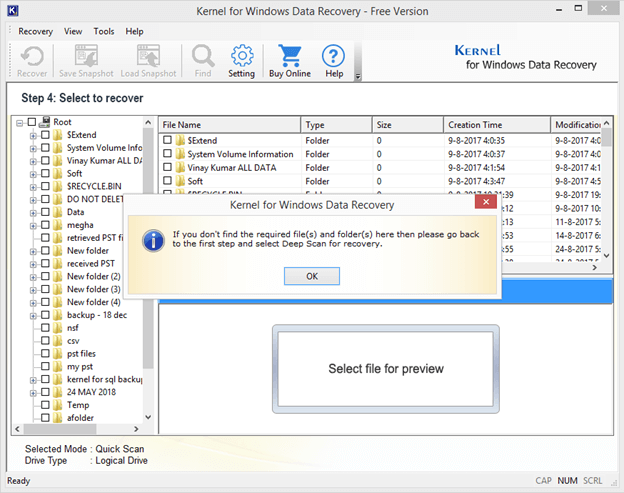The image size is (624, 493).
Task: Open the Help menu in menu bar
Action: coord(135,31)
